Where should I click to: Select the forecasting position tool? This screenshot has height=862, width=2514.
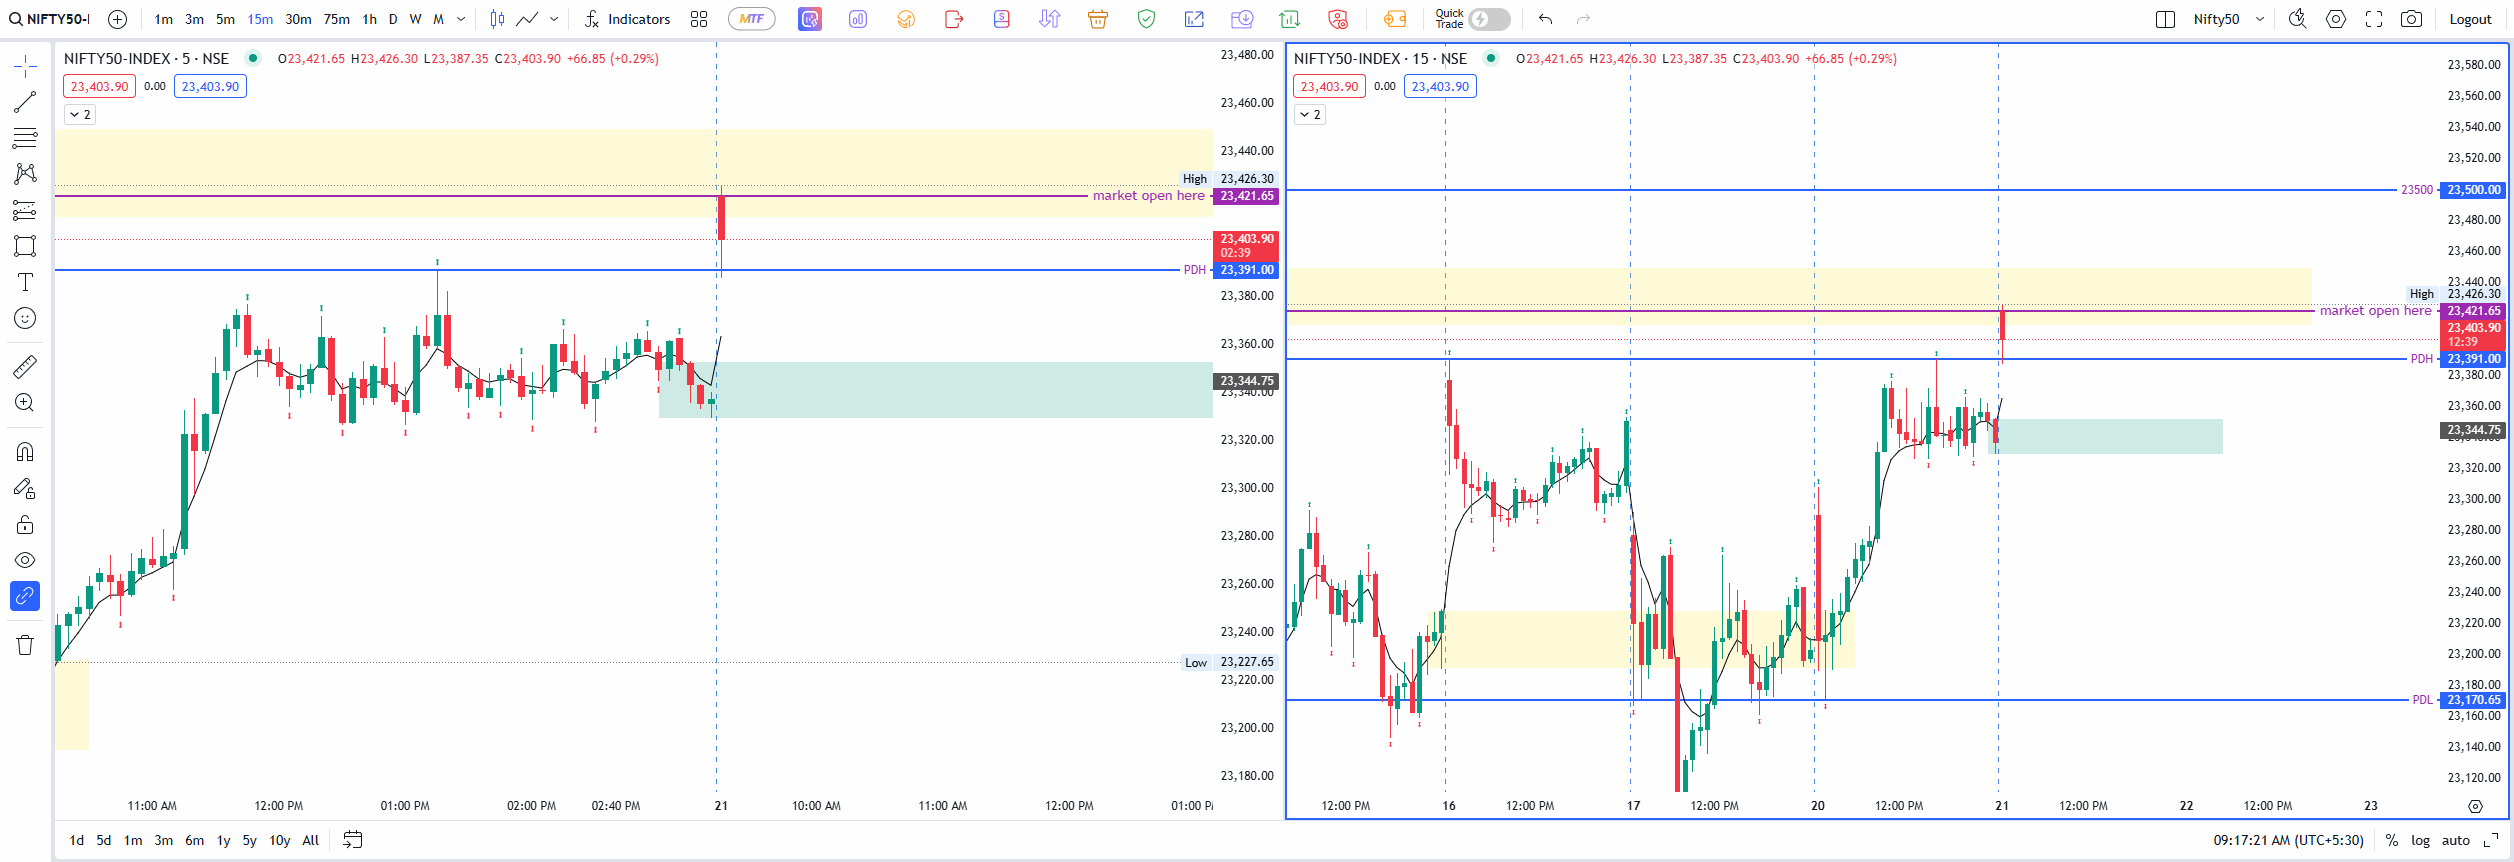(x=25, y=210)
